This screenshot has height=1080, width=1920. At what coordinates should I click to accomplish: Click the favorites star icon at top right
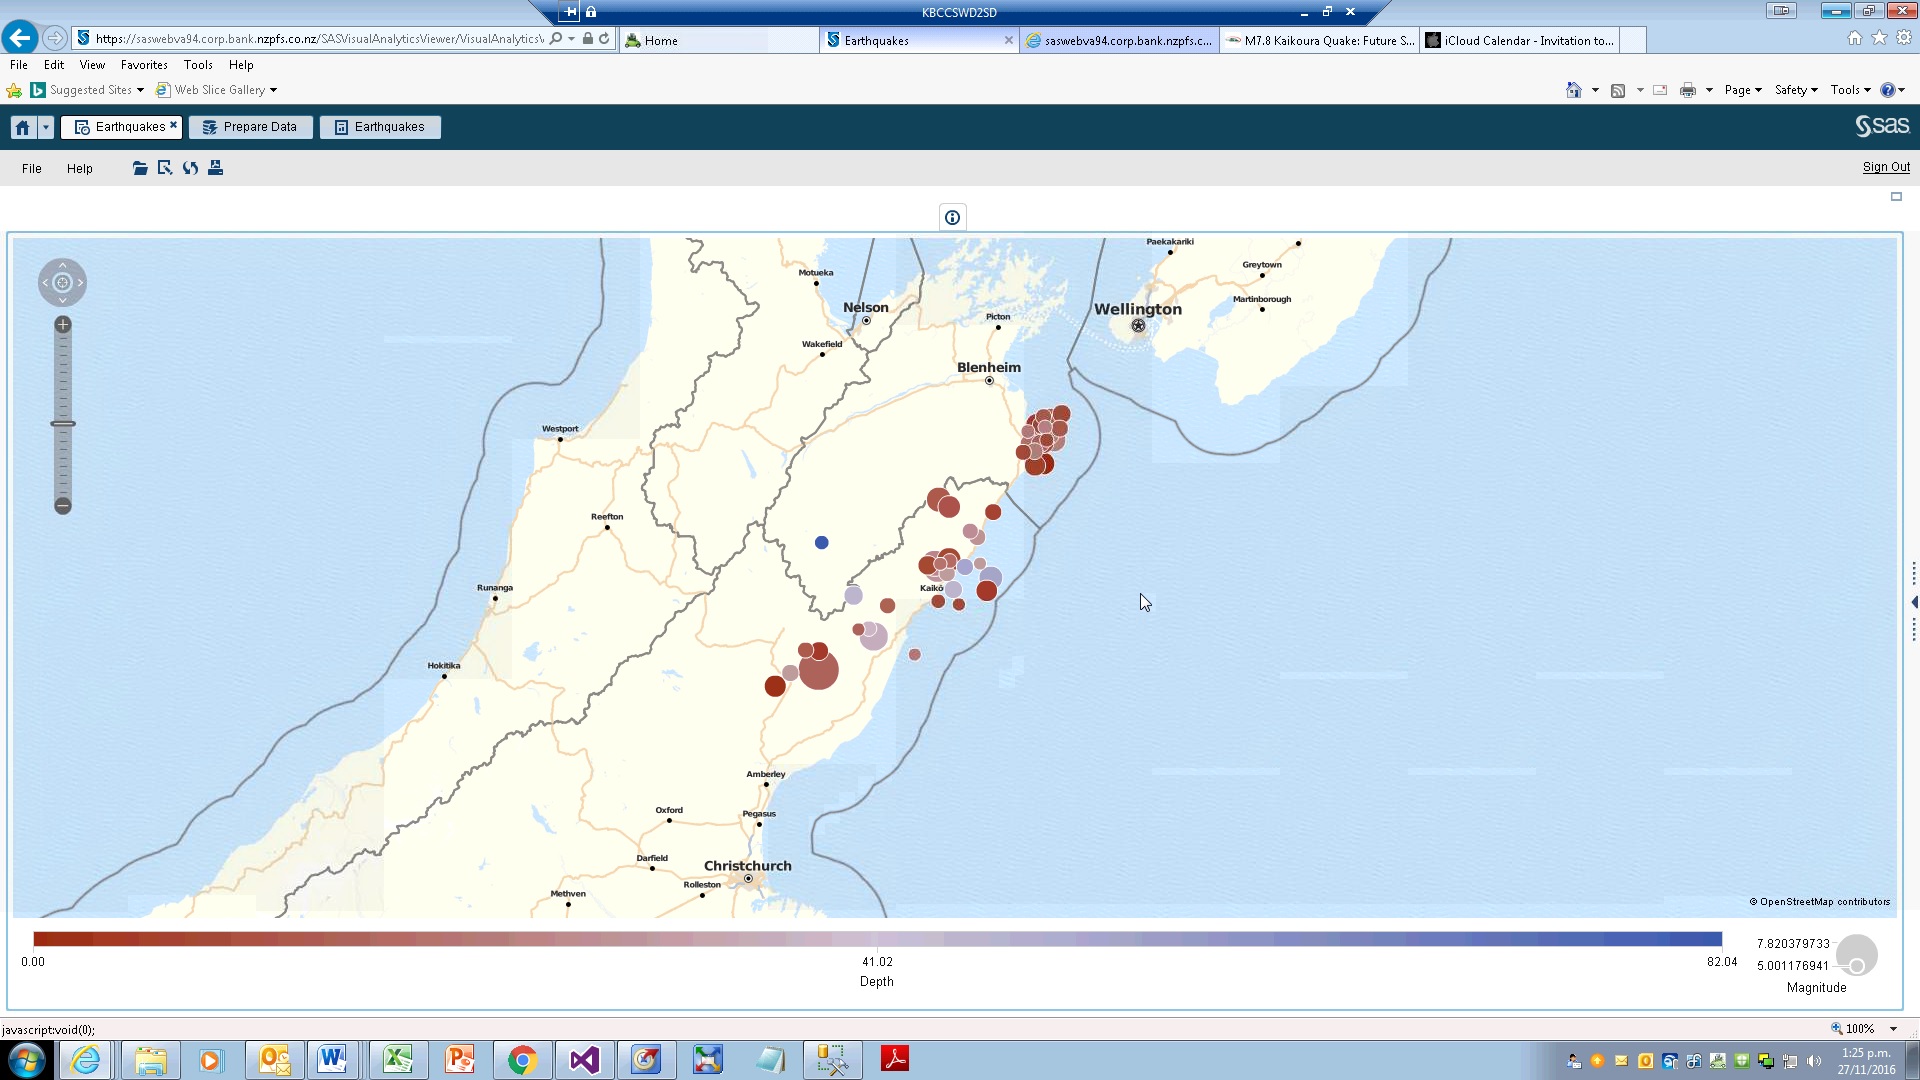[1879, 38]
